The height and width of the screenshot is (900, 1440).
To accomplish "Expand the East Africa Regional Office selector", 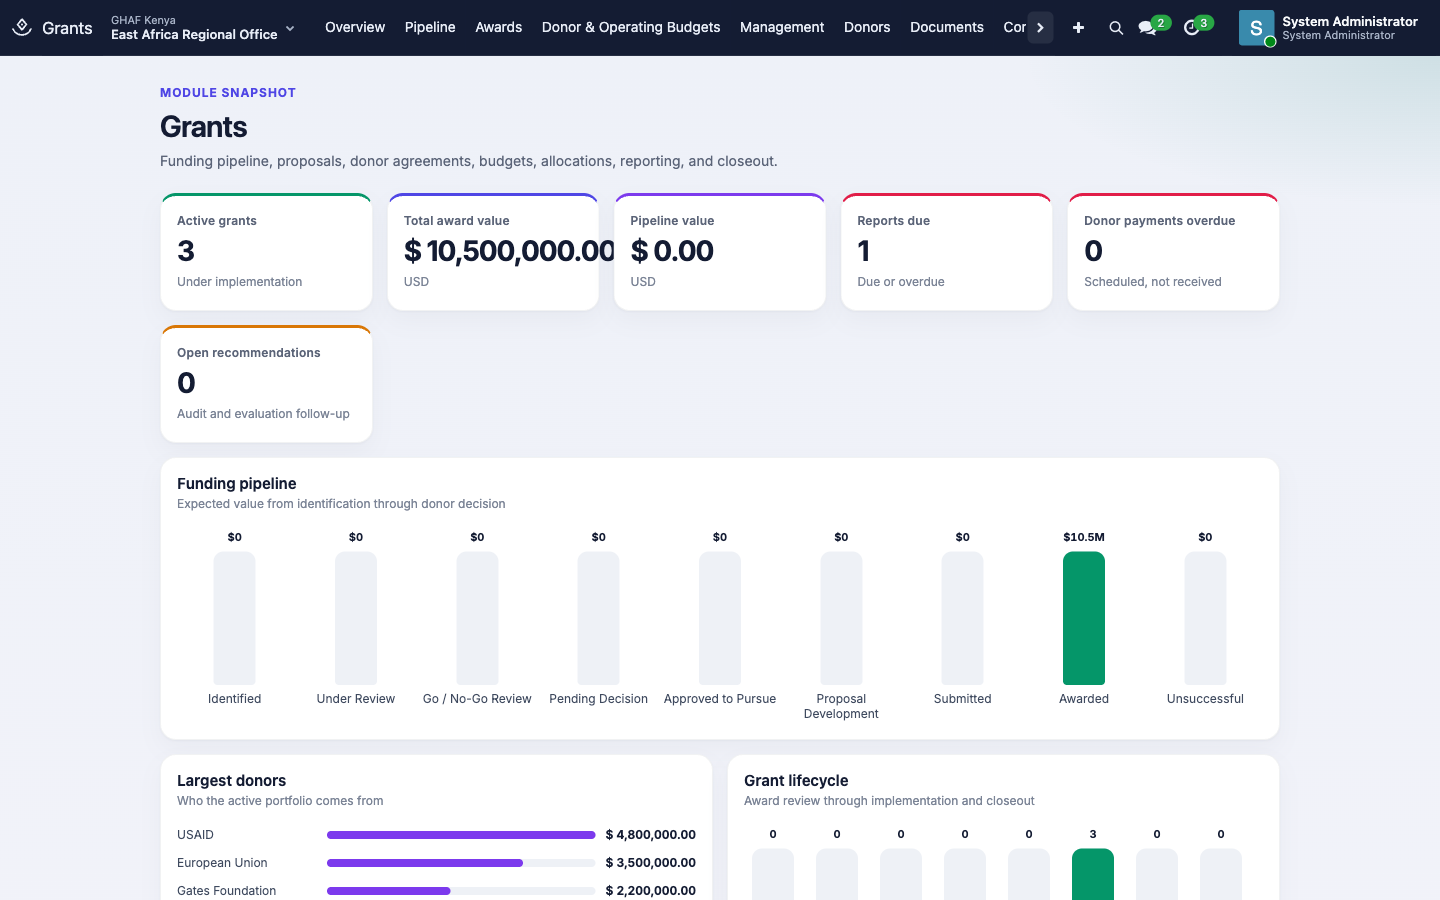I will [203, 28].
